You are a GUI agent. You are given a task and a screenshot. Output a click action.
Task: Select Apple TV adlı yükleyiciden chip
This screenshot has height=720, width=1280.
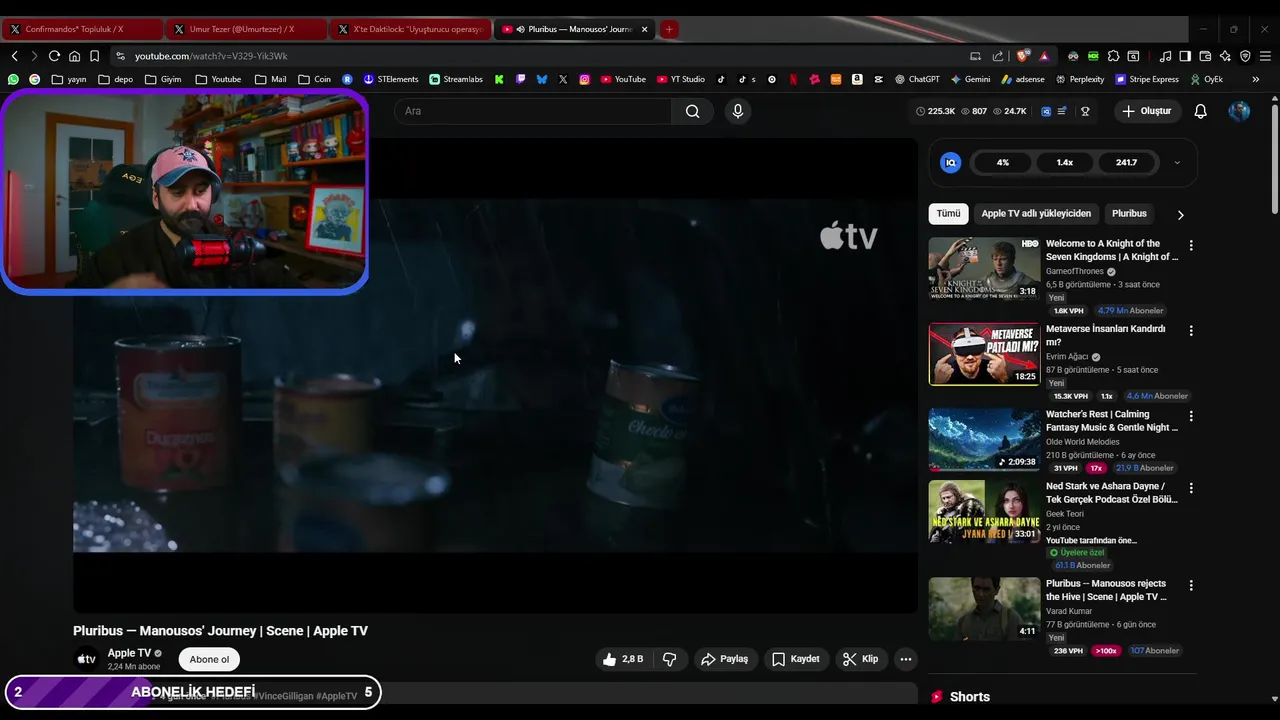(1036, 213)
